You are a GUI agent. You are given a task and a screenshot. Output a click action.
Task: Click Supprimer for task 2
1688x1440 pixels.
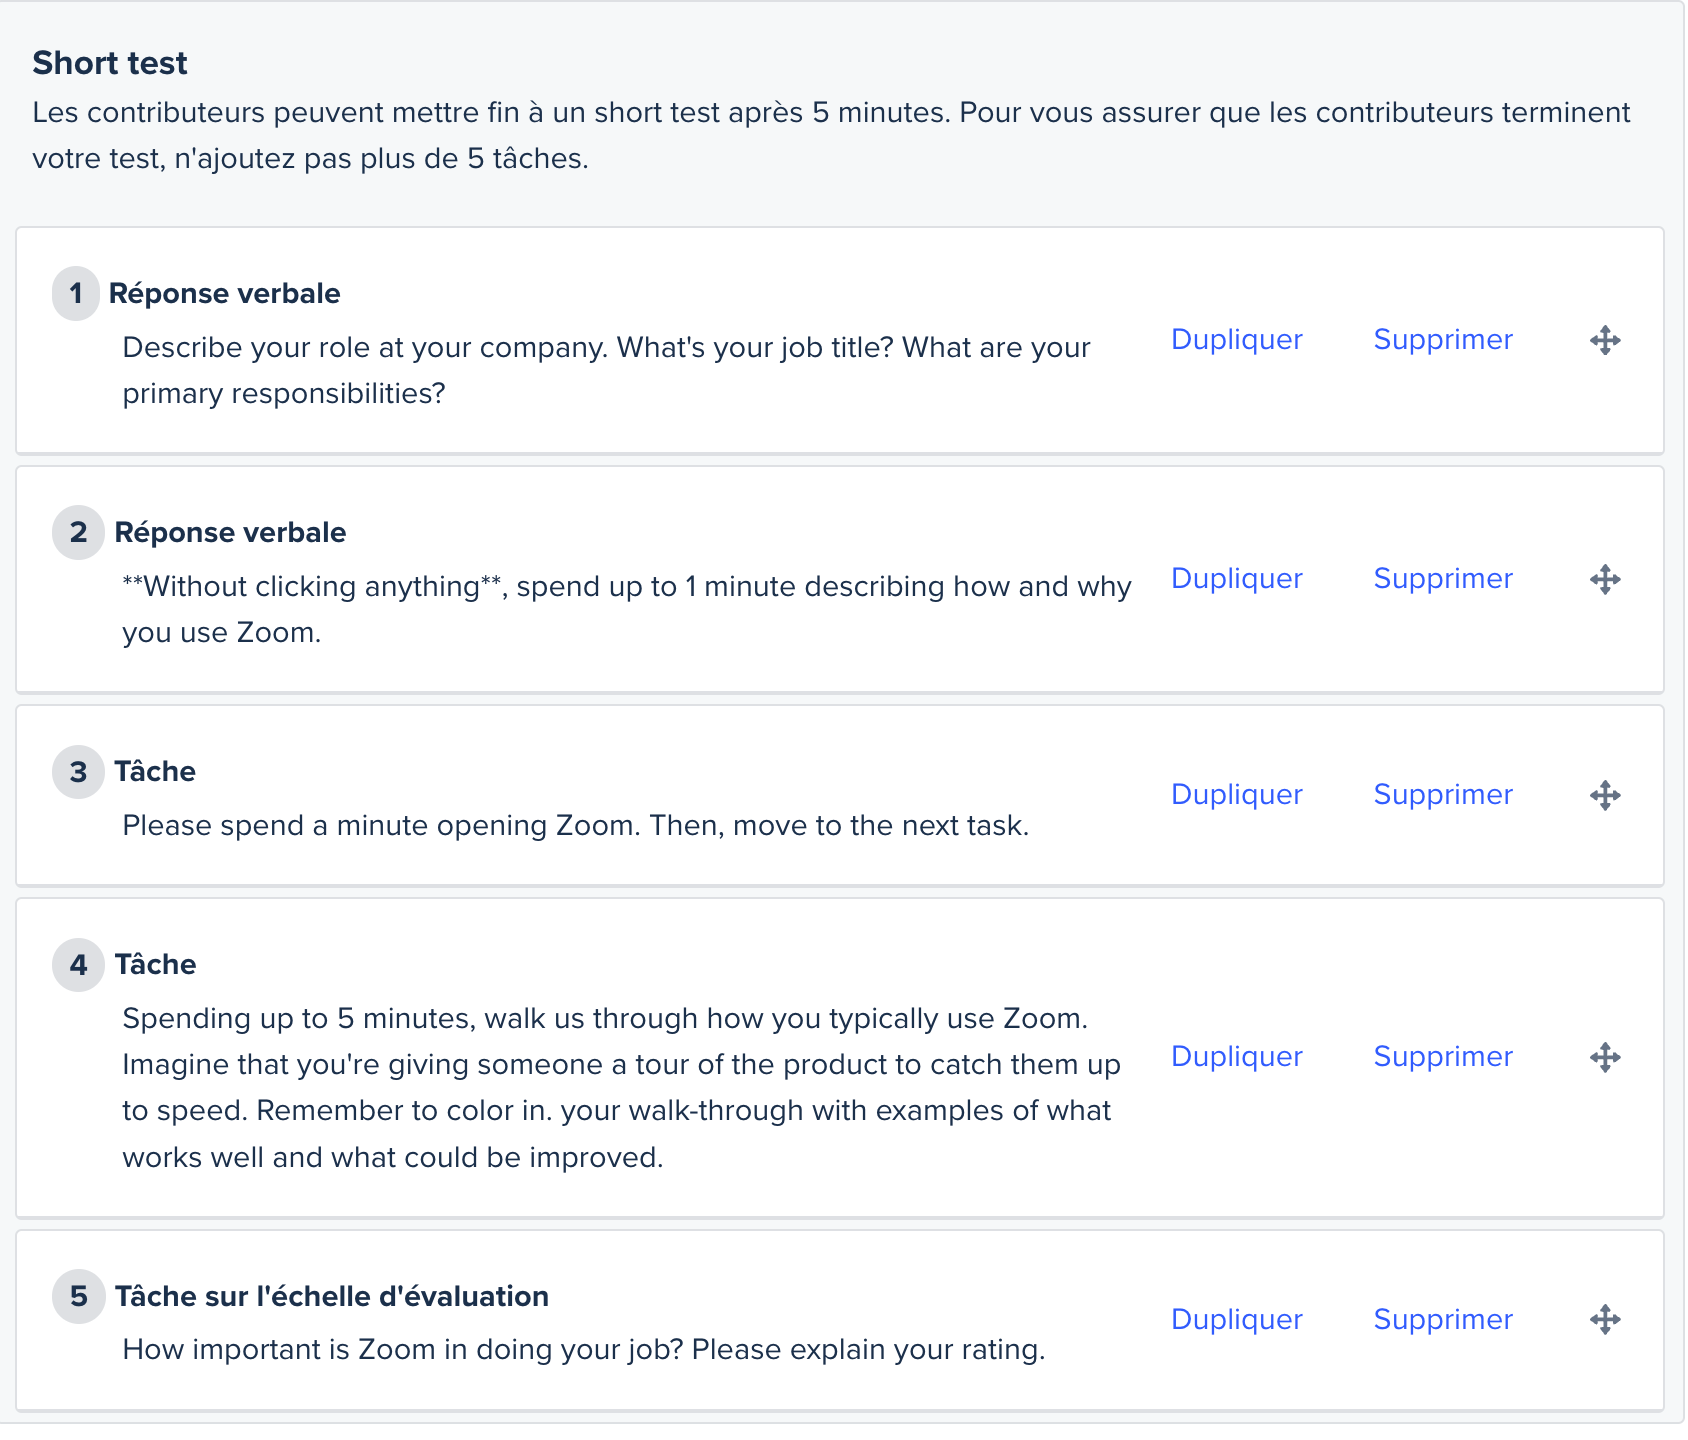tap(1442, 579)
